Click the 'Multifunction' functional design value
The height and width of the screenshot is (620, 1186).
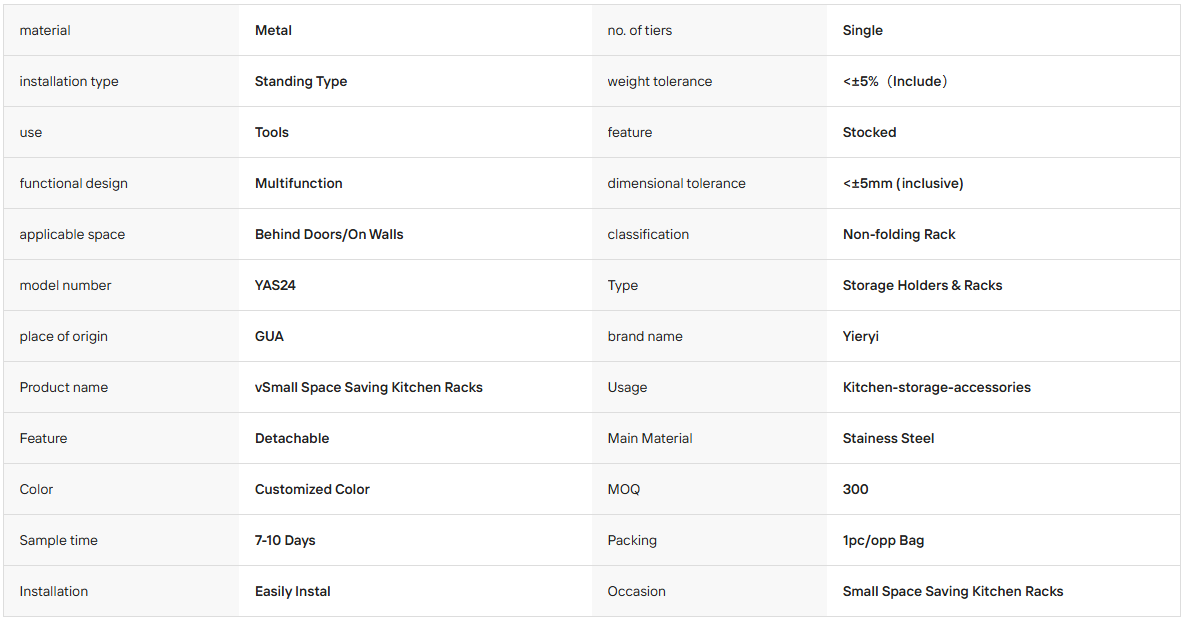click(299, 183)
